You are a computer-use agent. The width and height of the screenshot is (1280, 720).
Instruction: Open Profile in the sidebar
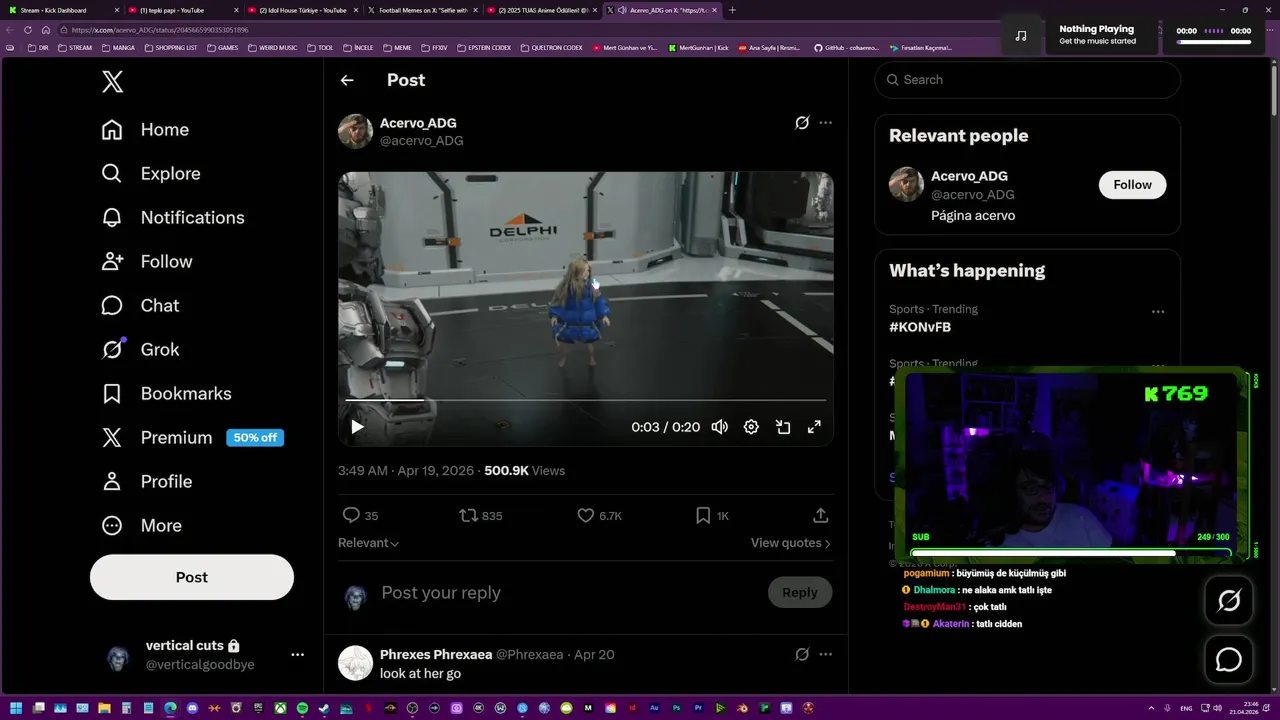[146, 482]
